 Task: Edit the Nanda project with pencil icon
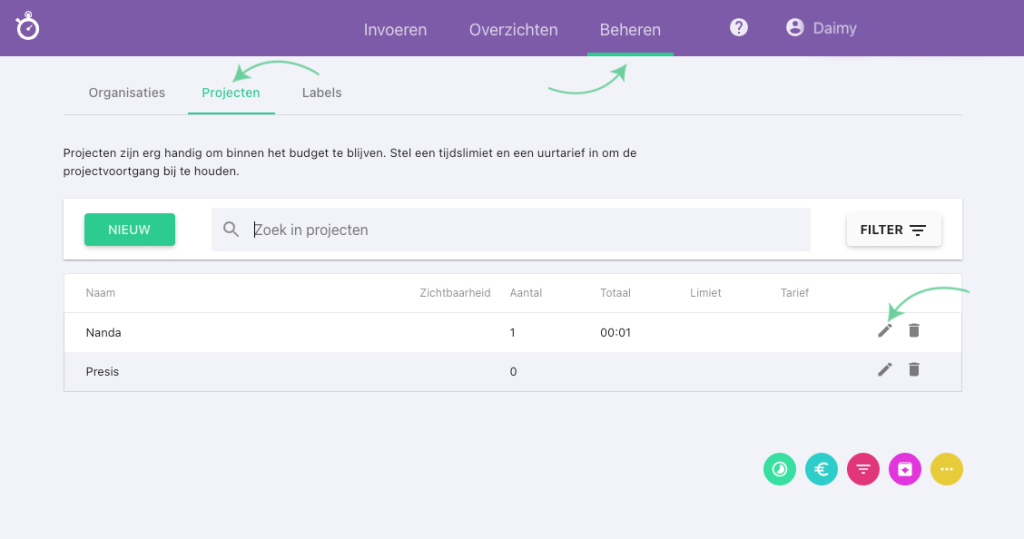click(x=885, y=331)
